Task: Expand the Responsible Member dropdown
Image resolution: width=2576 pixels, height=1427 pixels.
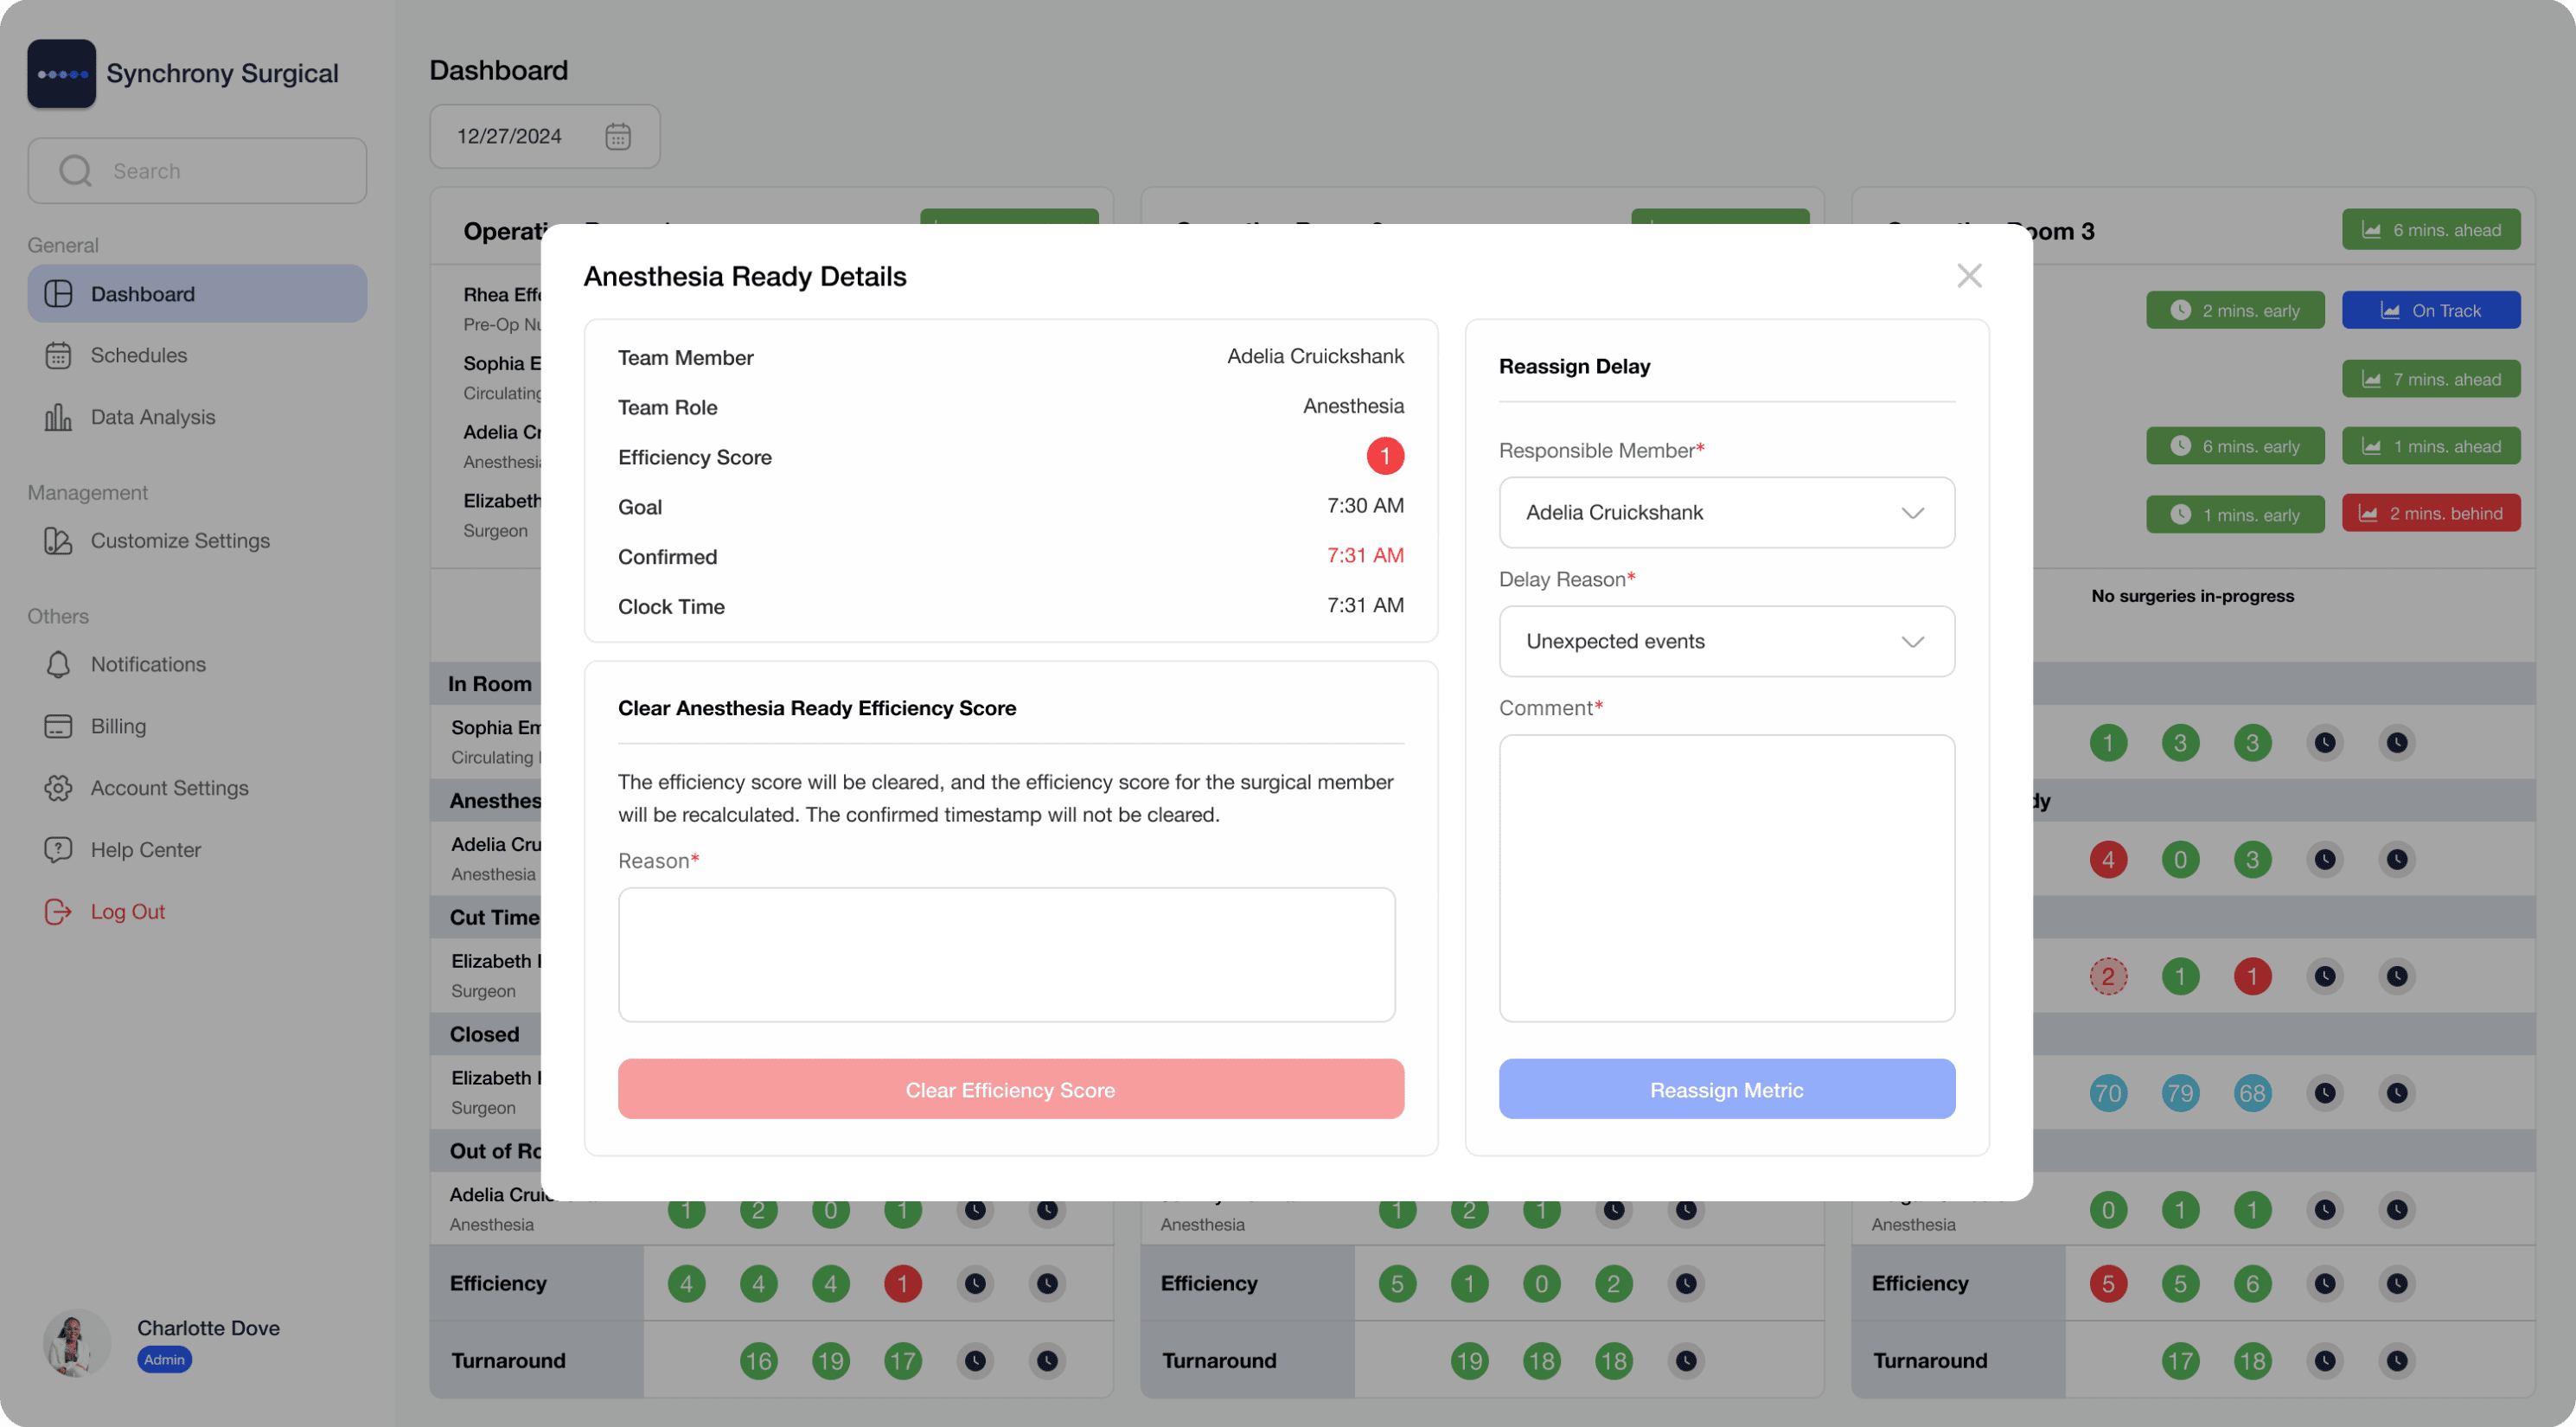Action: coord(1726,512)
